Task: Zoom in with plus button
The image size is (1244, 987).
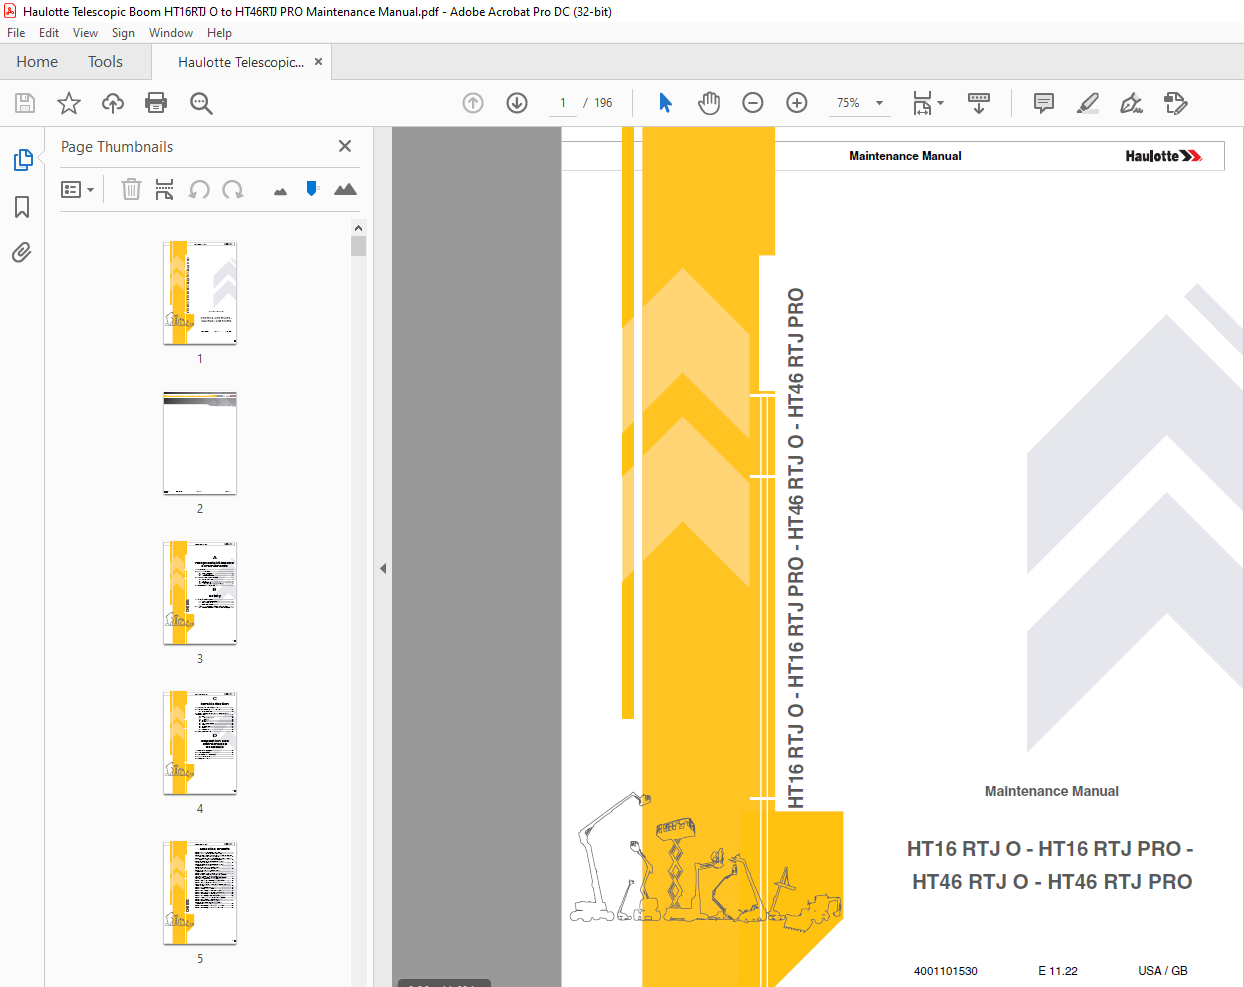Action: [x=797, y=103]
